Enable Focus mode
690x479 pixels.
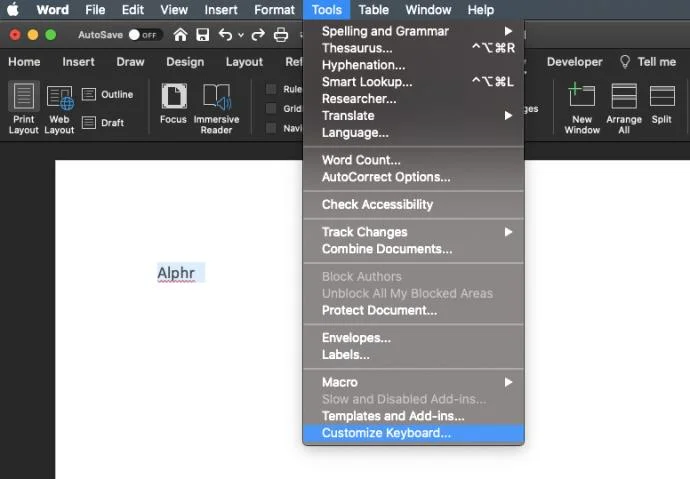pyautogui.click(x=173, y=104)
